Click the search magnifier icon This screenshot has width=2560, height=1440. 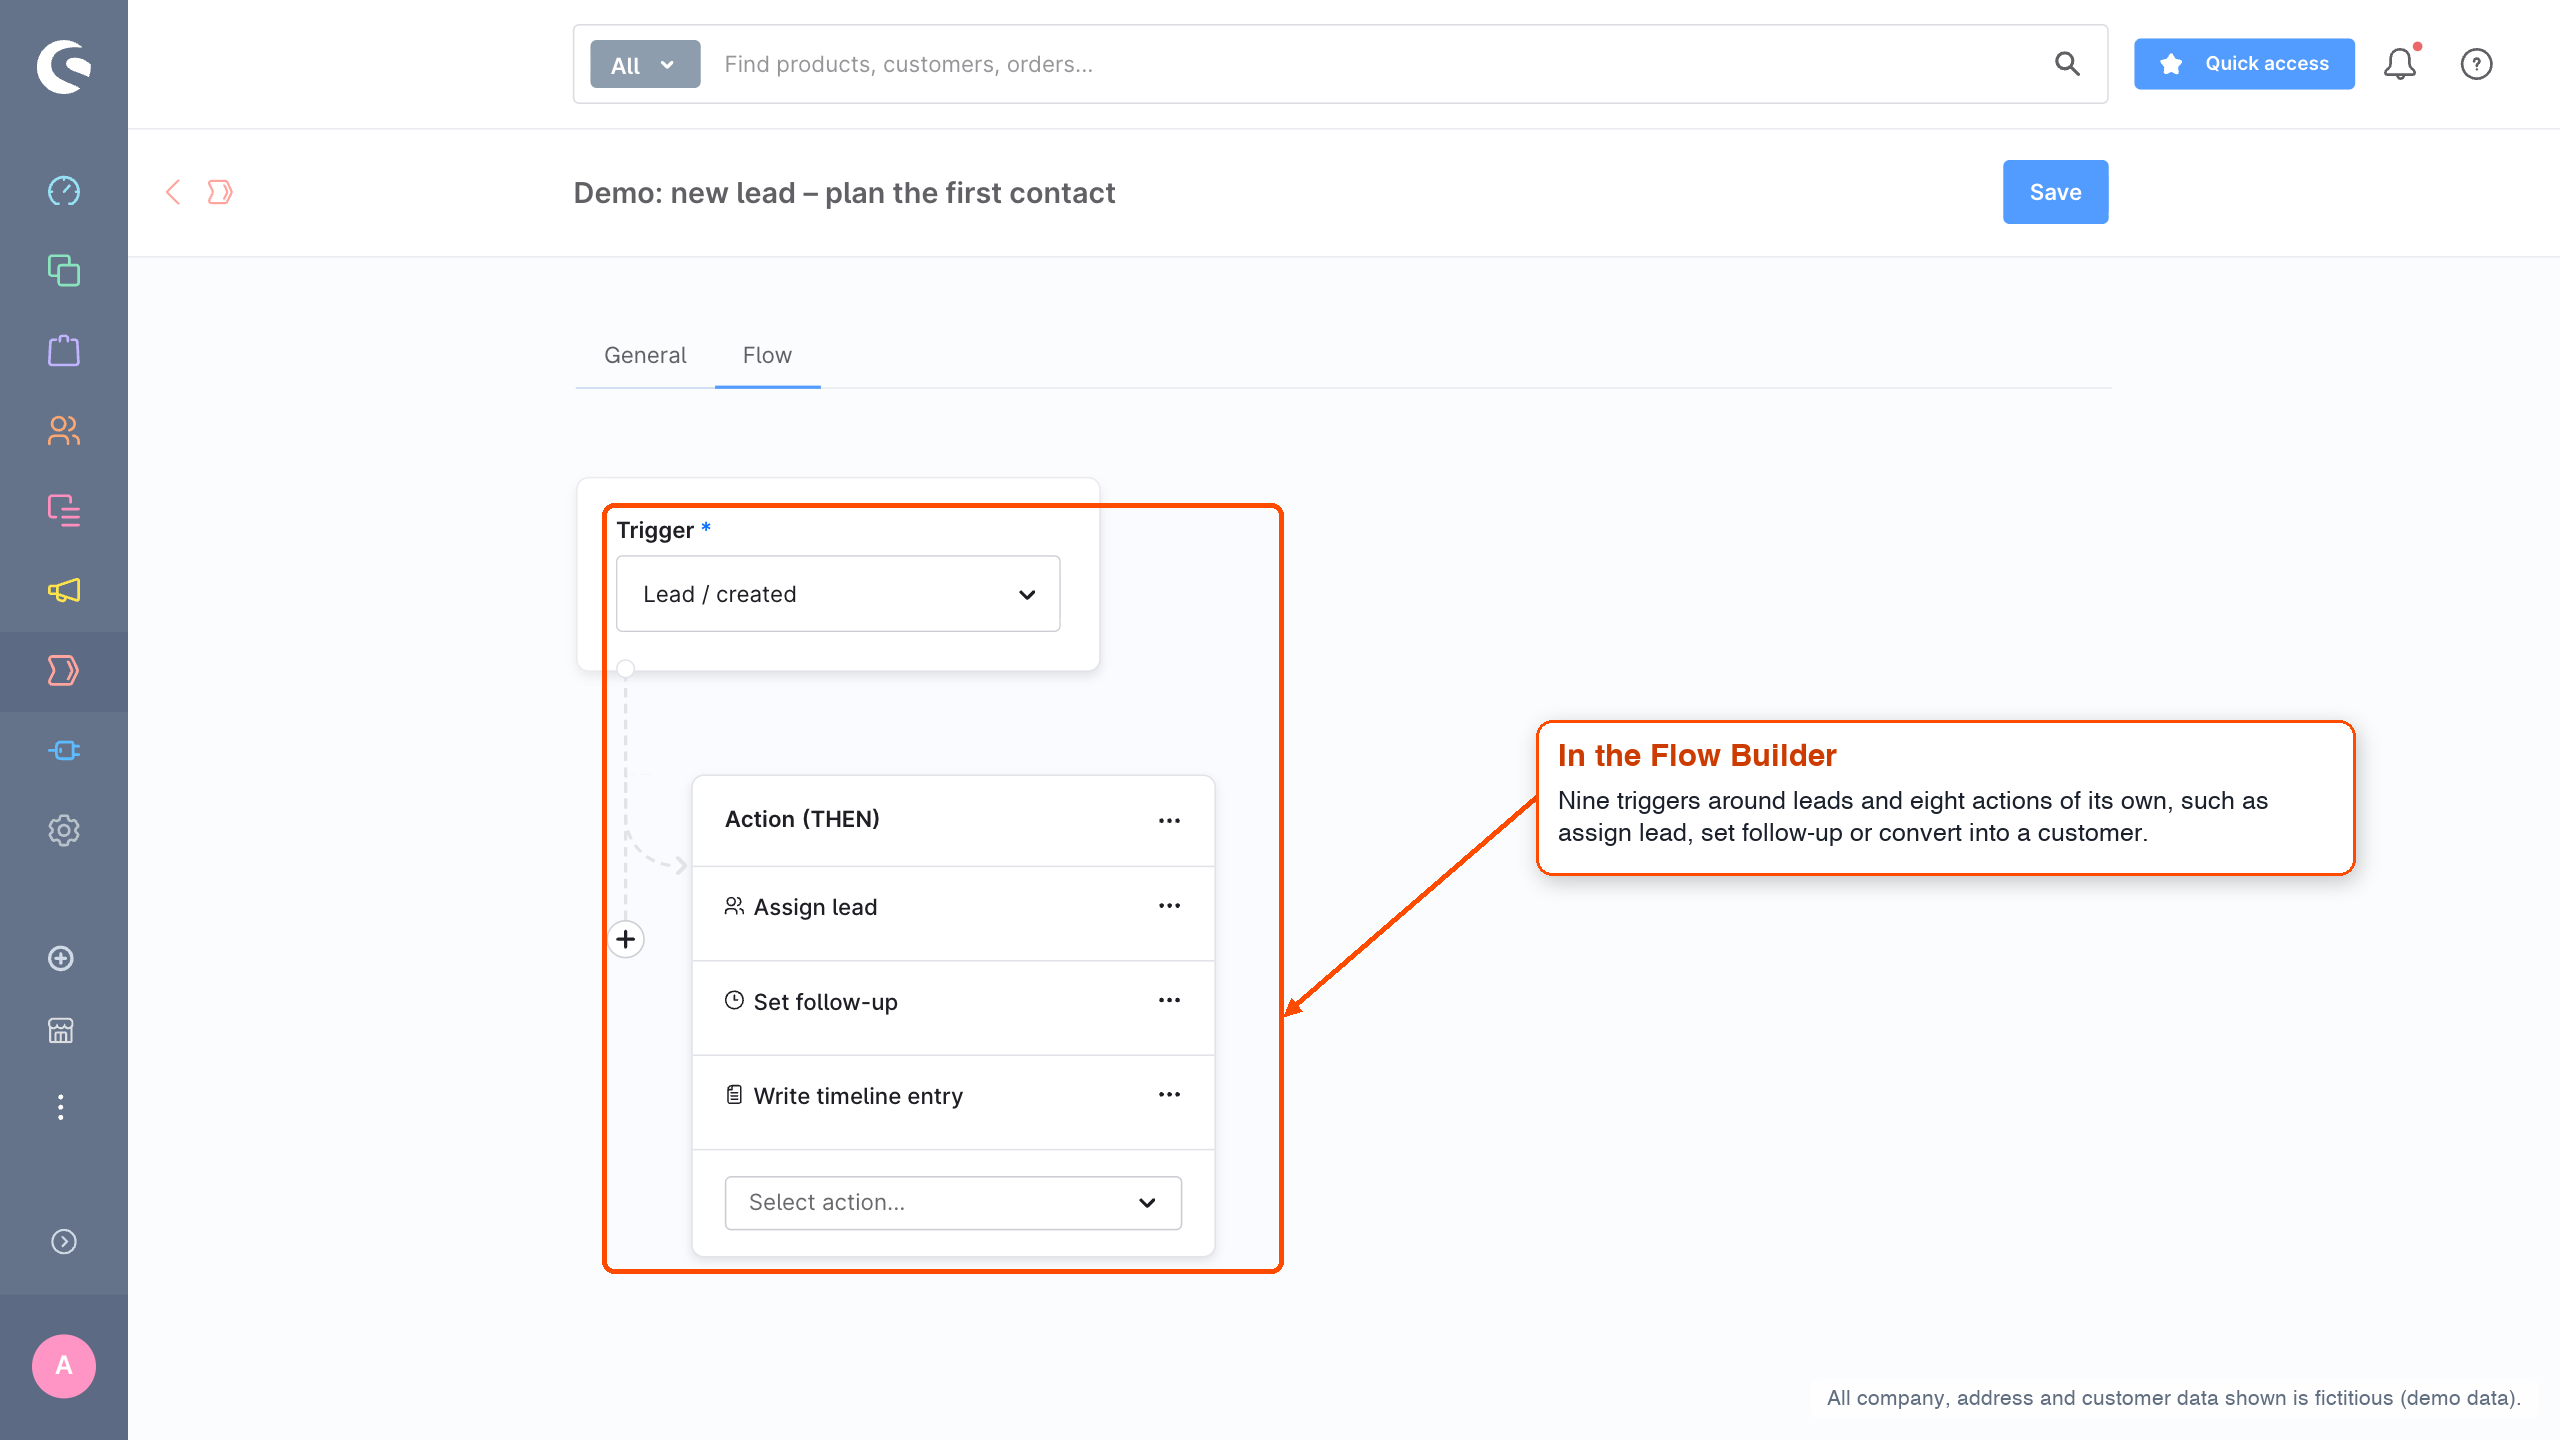click(2067, 64)
